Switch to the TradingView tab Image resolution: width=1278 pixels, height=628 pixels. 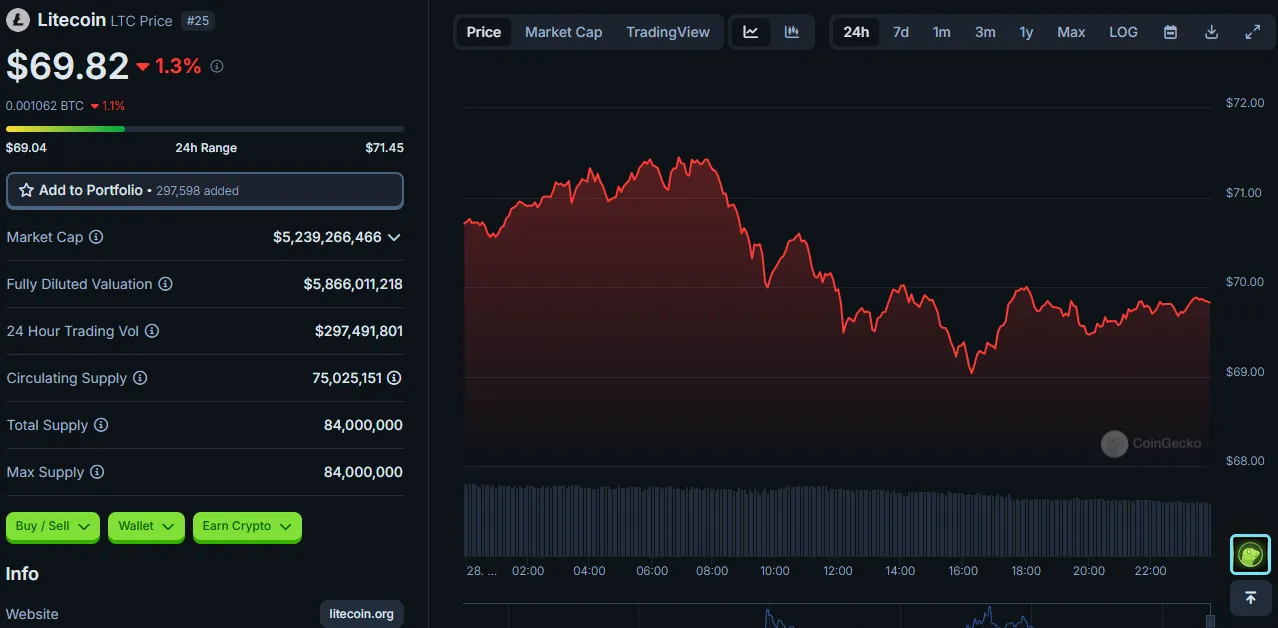coord(668,32)
